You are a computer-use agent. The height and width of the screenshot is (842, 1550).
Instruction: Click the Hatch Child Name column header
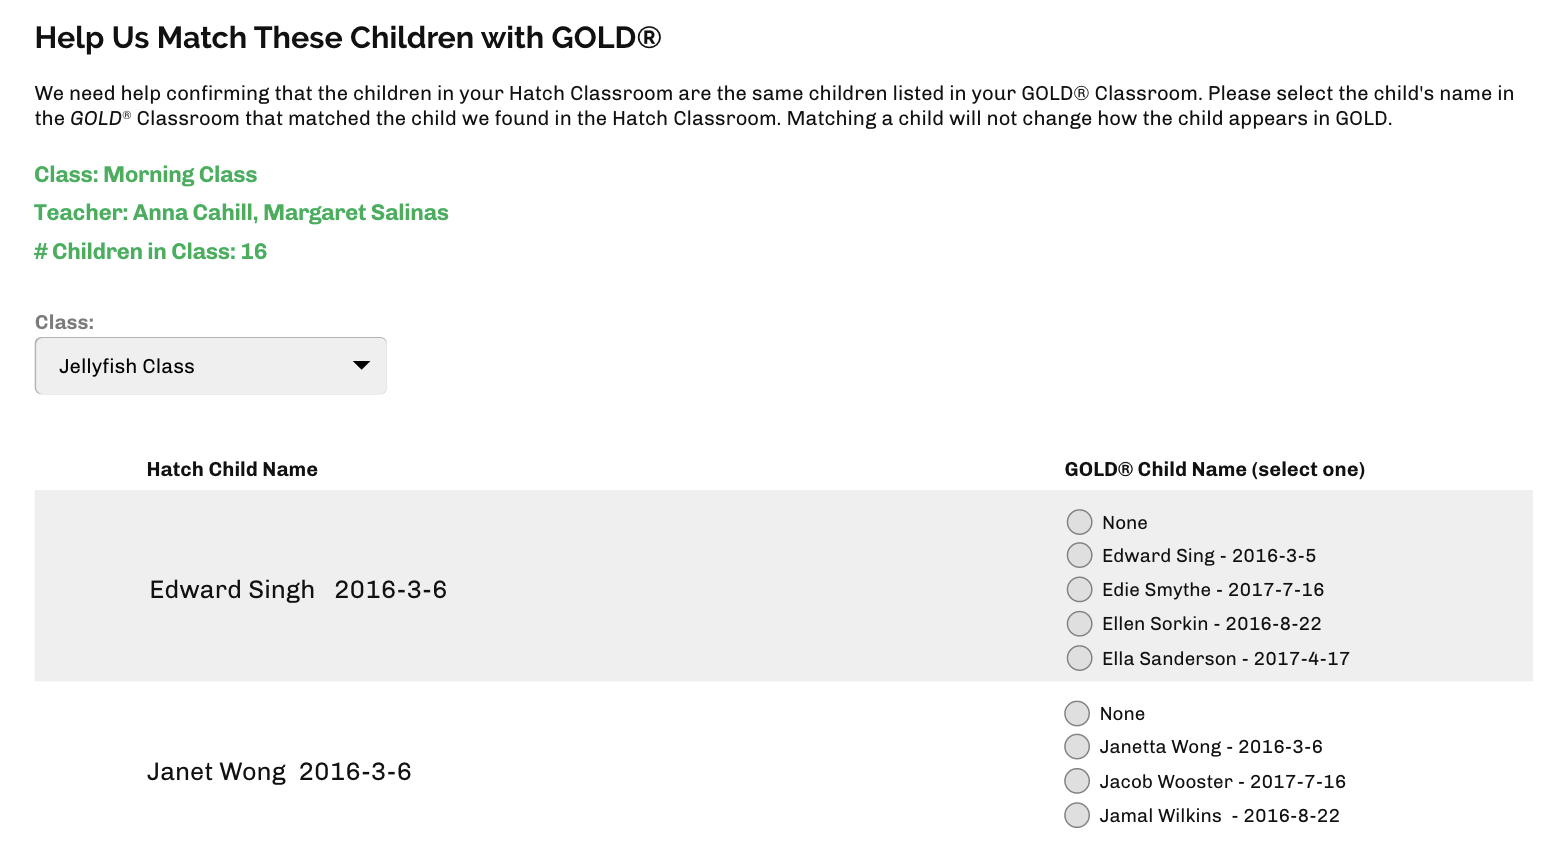coord(232,468)
